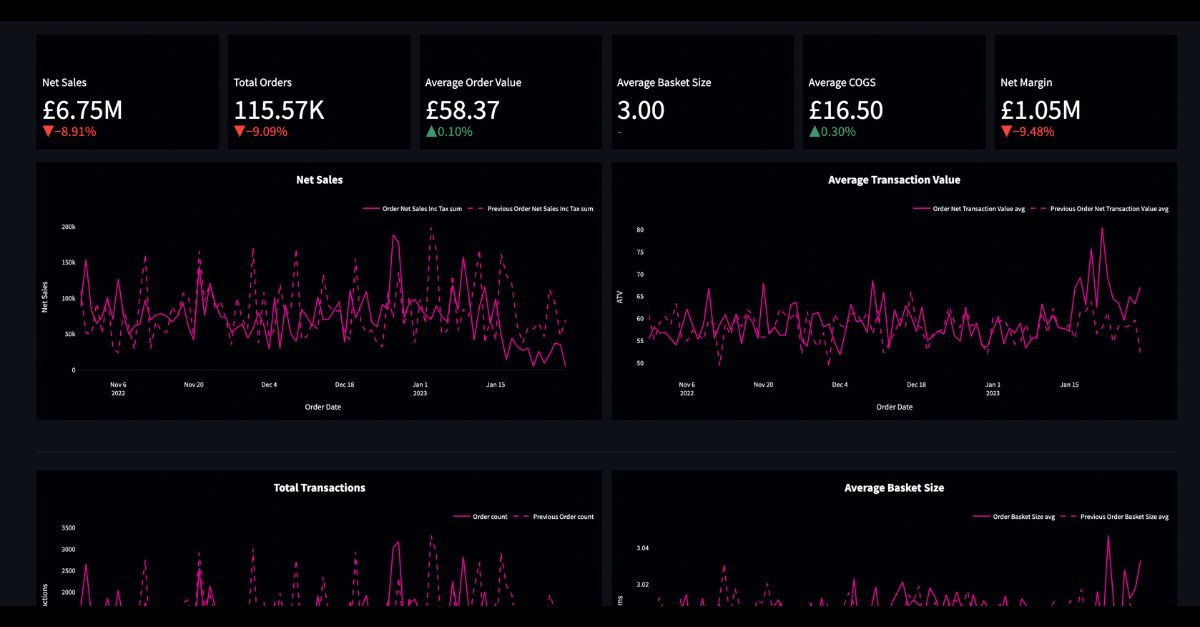The width and height of the screenshot is (1200, 627).
Task: Click the 'Net Sales' chart title
Action: pyautogui.click(x=320, y=180)
